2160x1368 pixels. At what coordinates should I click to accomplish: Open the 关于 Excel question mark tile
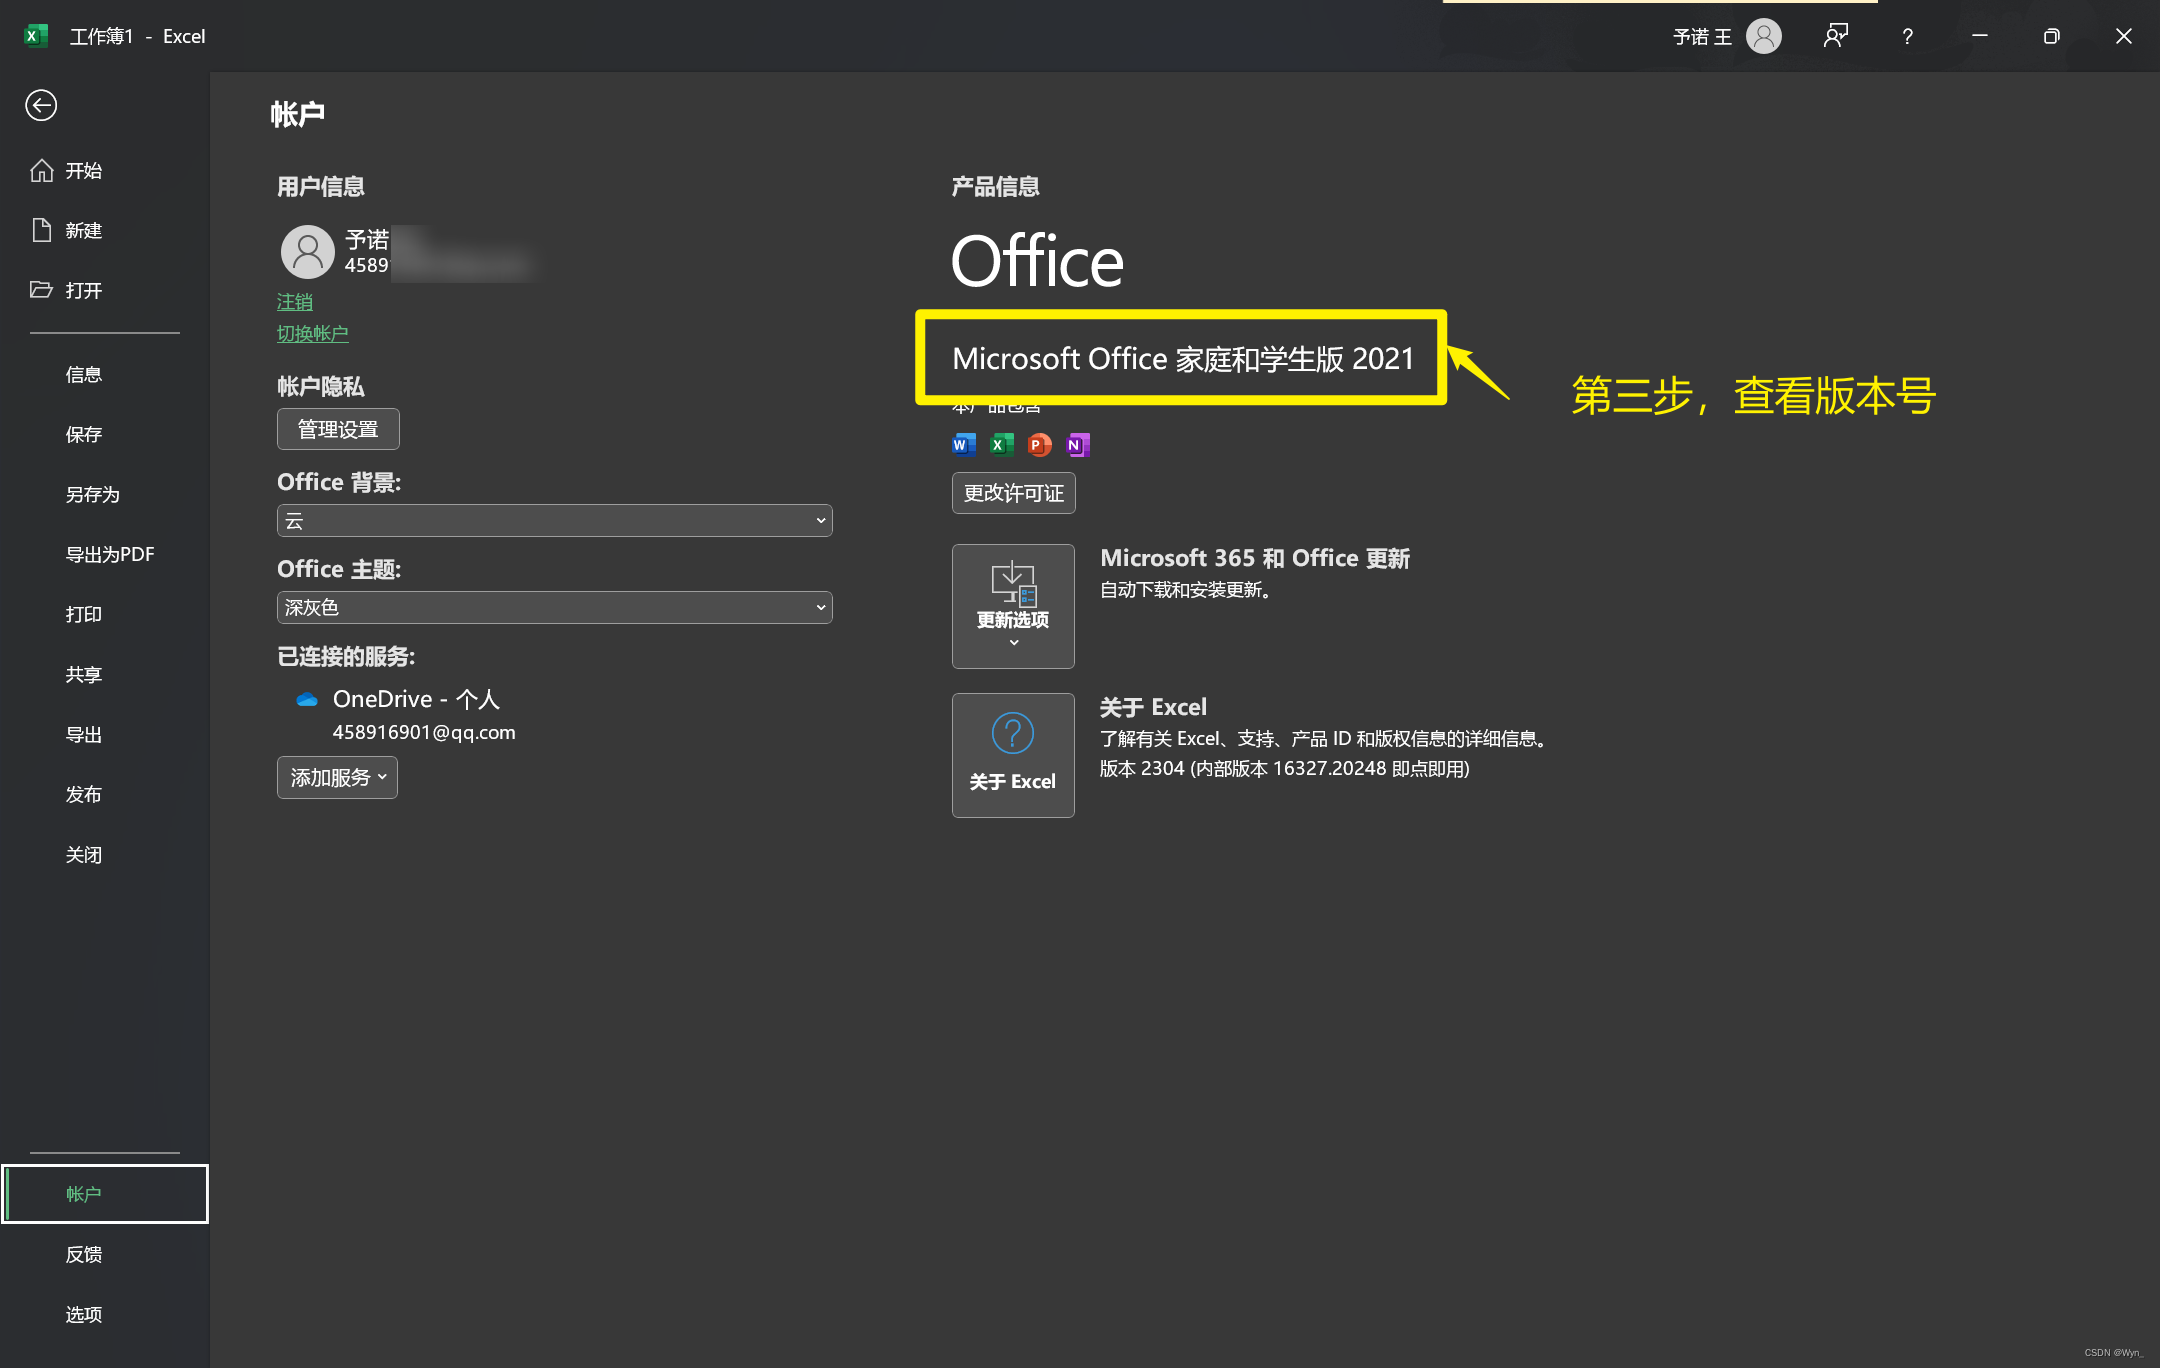[1013, 755]
